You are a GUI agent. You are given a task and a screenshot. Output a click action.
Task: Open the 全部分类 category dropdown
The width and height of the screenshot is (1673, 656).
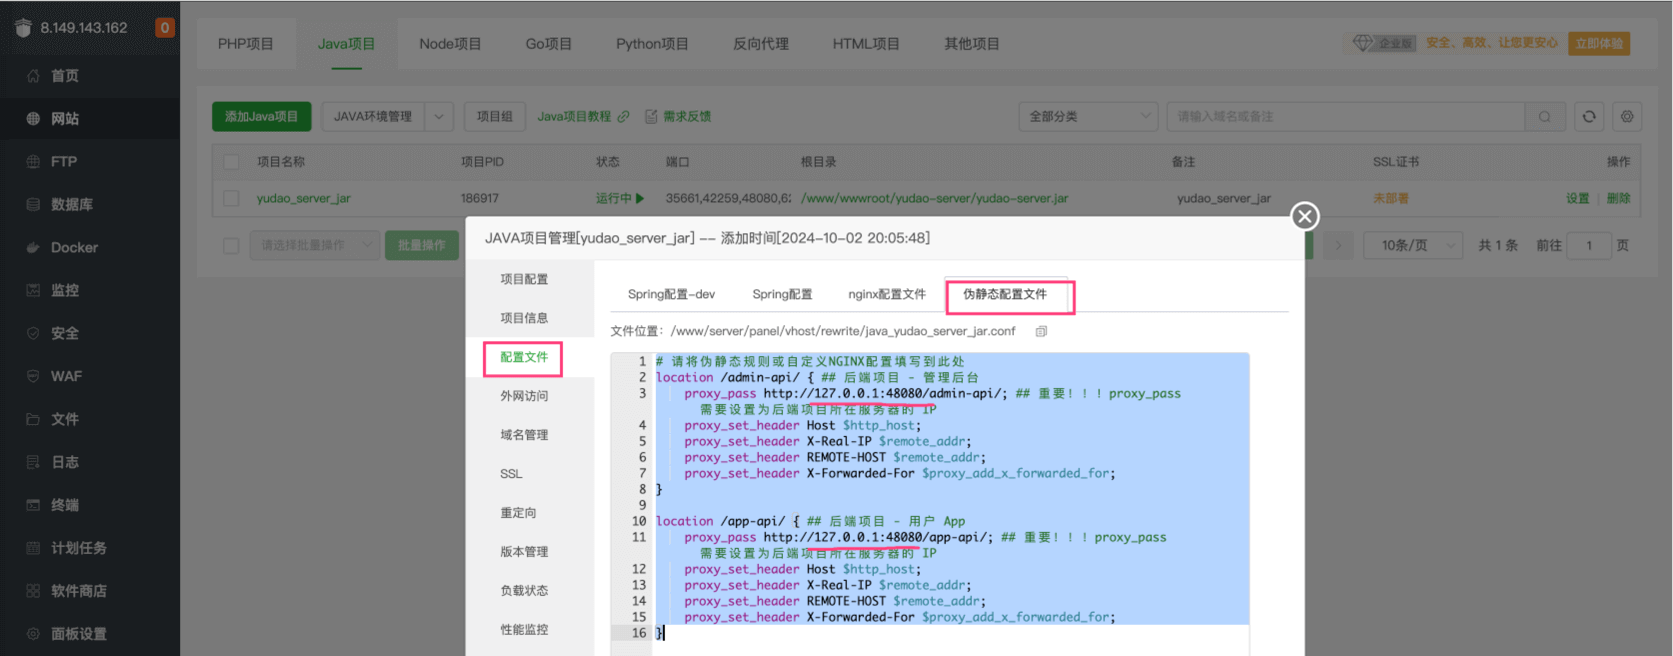1087,117
